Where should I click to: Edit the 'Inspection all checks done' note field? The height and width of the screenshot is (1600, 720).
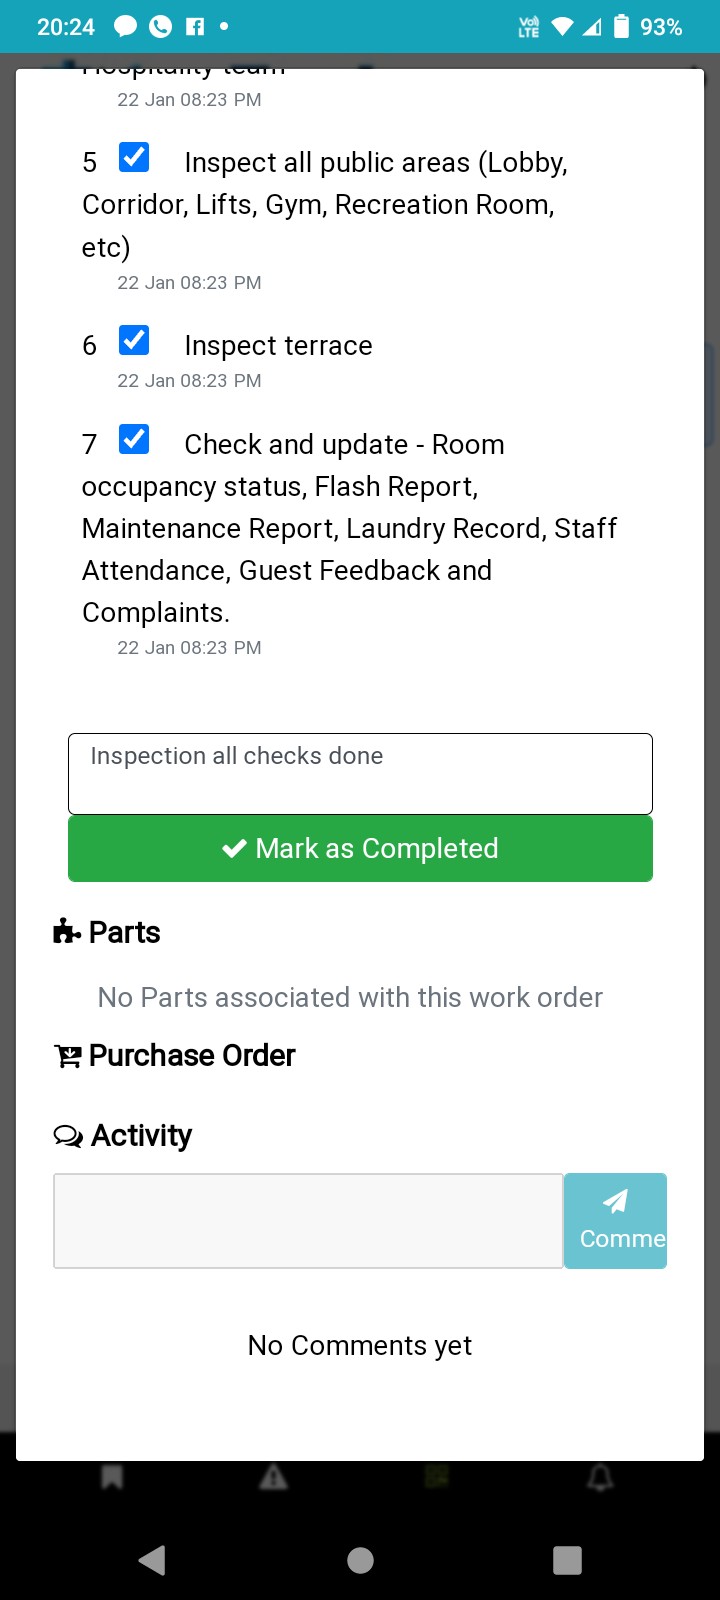click(x=360, y=773)
